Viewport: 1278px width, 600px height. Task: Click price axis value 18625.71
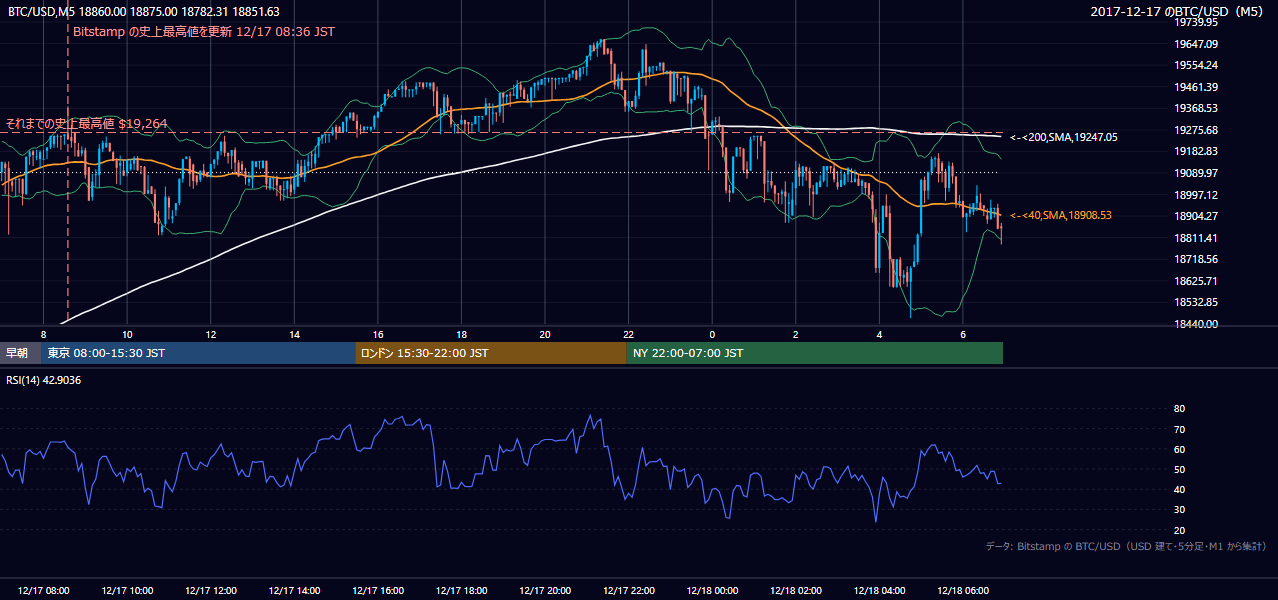coord(1196,281)
